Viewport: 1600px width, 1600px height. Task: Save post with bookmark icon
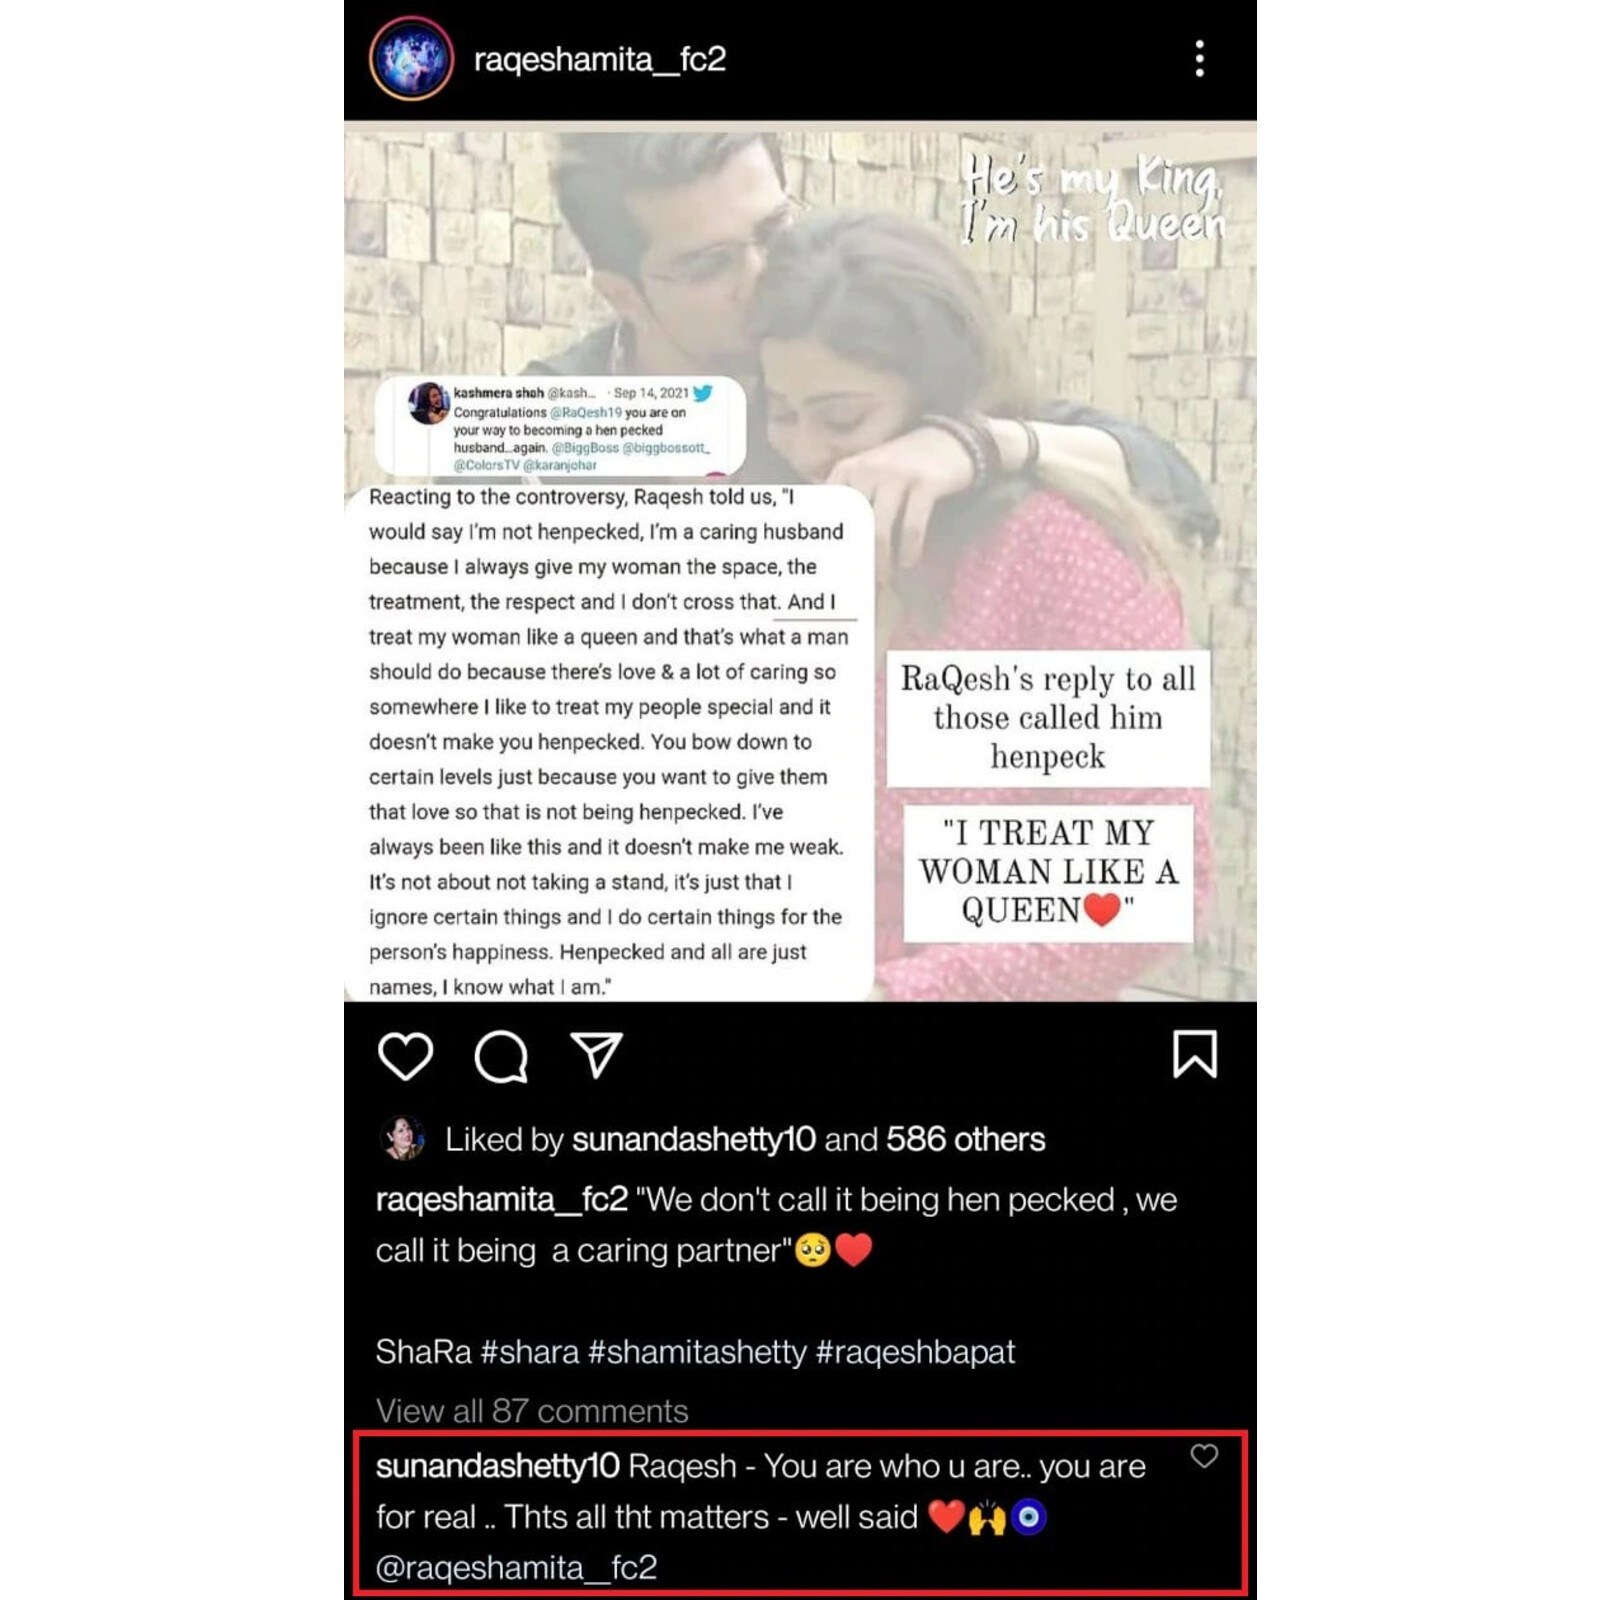click(x=1195, y=1054)
